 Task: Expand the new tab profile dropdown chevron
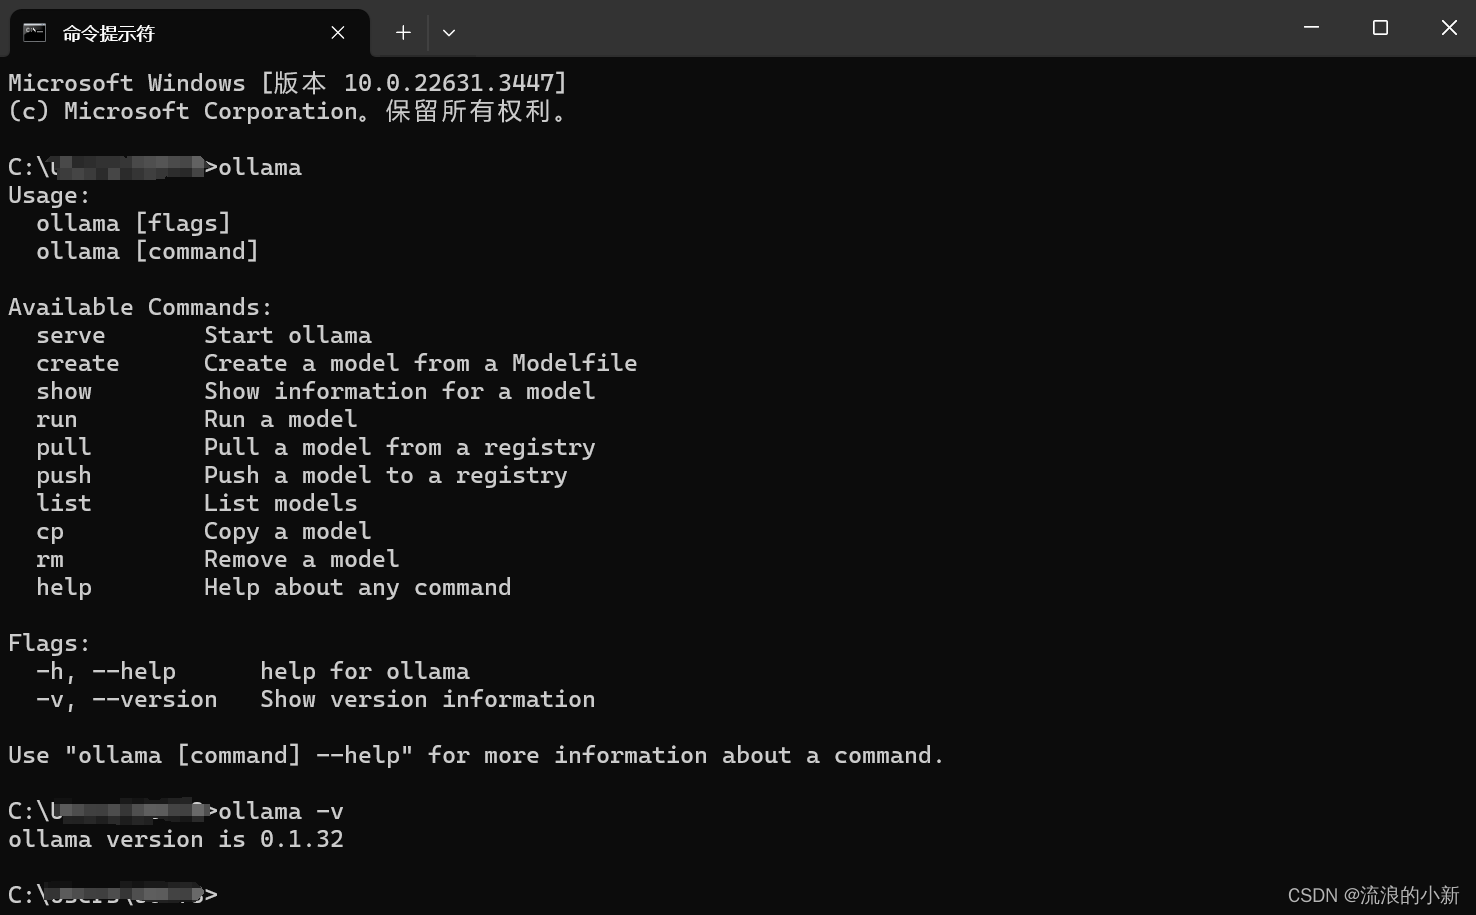click(x=449, y=33)
